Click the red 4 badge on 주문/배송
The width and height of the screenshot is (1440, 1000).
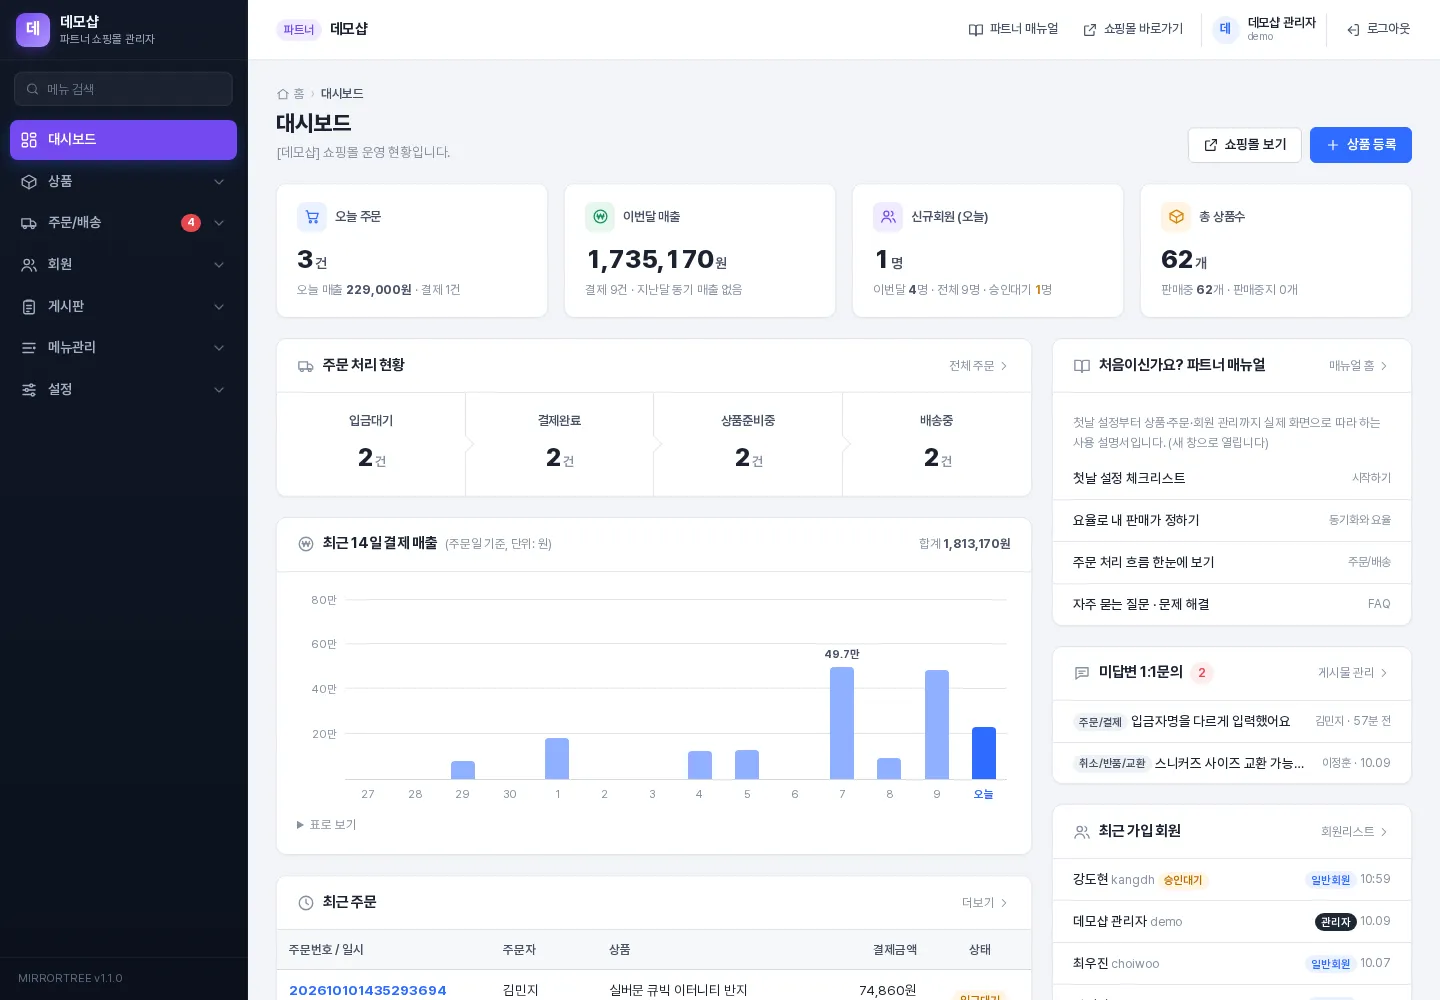pyautogui.click(x=191, y=223)
